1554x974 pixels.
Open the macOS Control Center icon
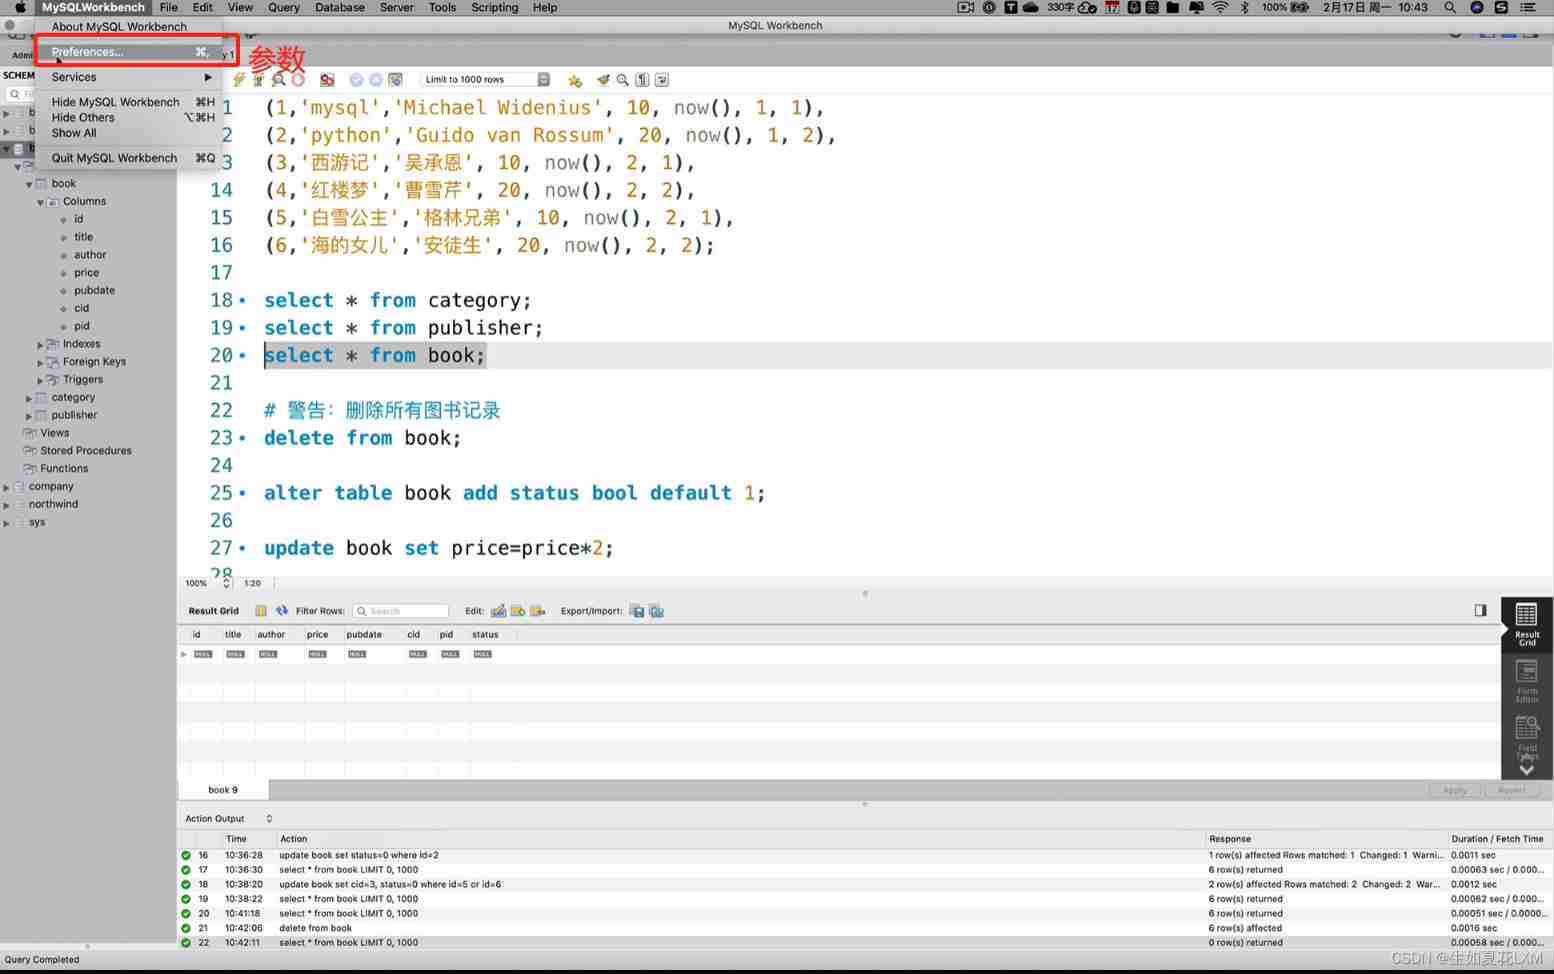click(x=1528, y=7)
